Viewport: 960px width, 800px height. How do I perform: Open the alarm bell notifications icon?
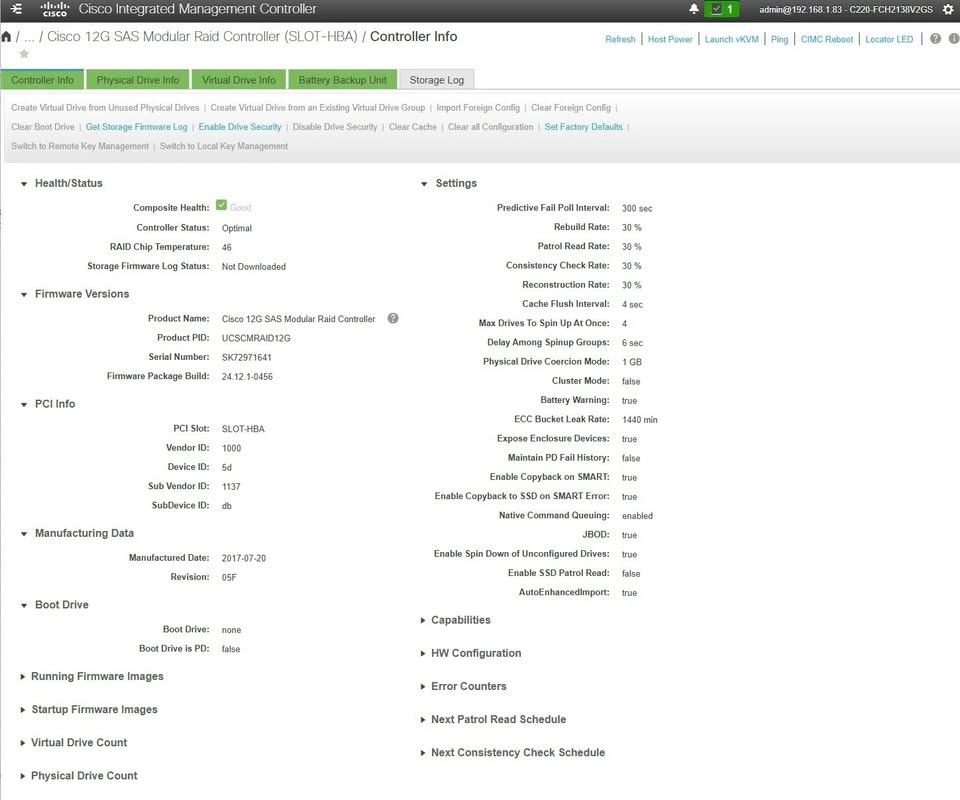click(694, 9)
